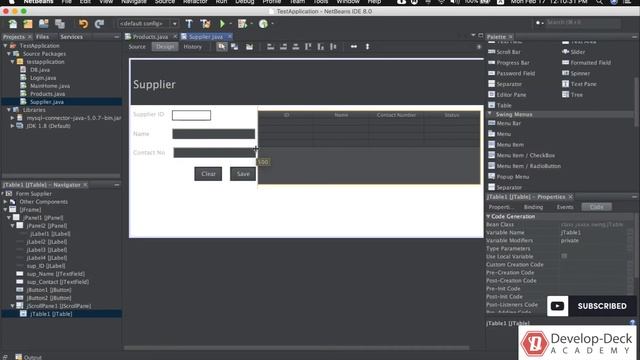This screenshot has width=640, height=360.
Task: Toggle vertical resizability button
Action: coord(367,47)
